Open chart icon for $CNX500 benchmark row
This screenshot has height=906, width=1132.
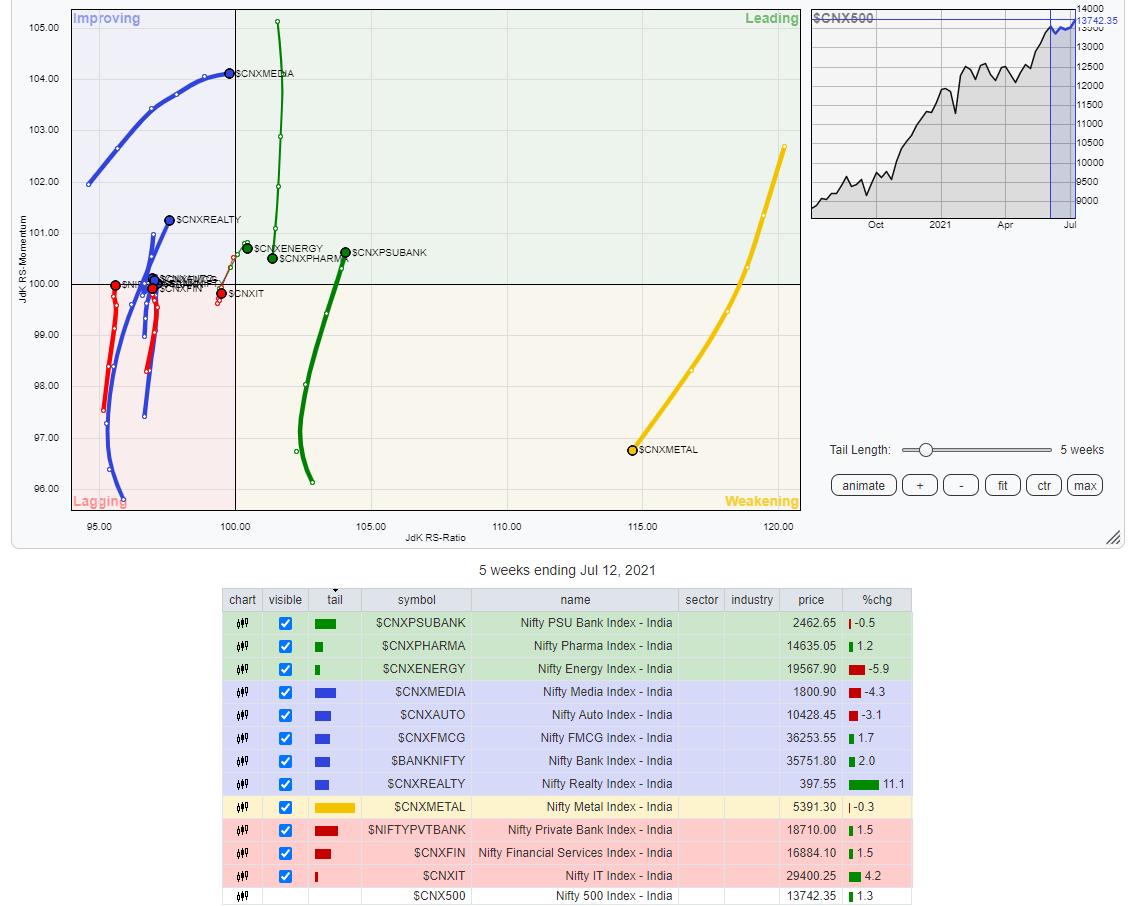pyautogui.click(x=242, y=896)
